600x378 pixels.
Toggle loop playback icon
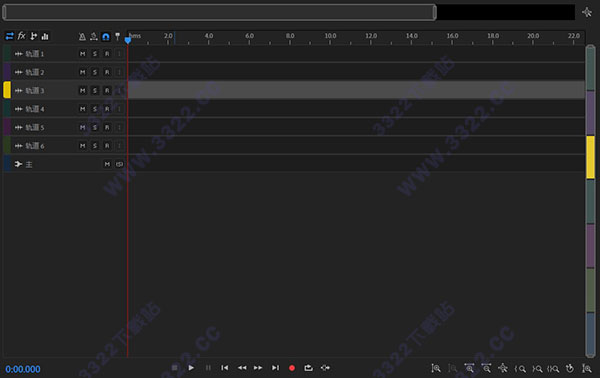click(308, 368)
